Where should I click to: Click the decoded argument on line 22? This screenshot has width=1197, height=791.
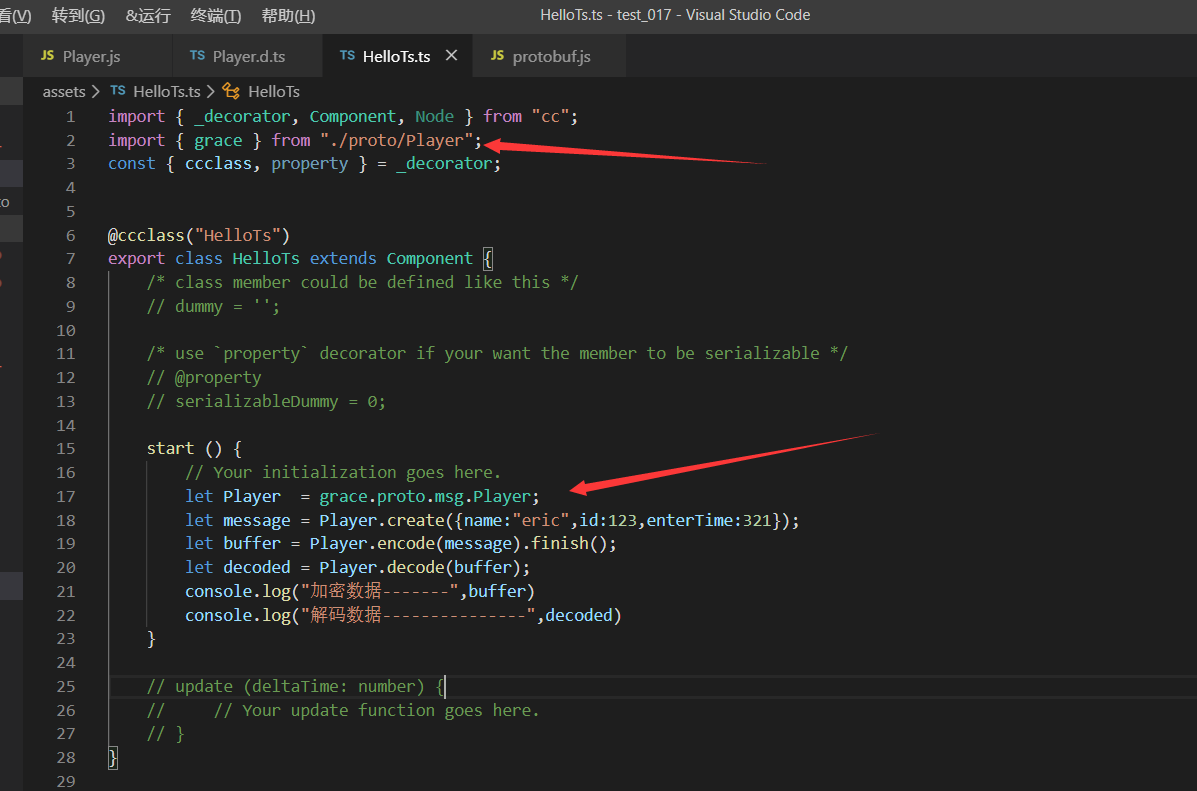click(579, 615)
